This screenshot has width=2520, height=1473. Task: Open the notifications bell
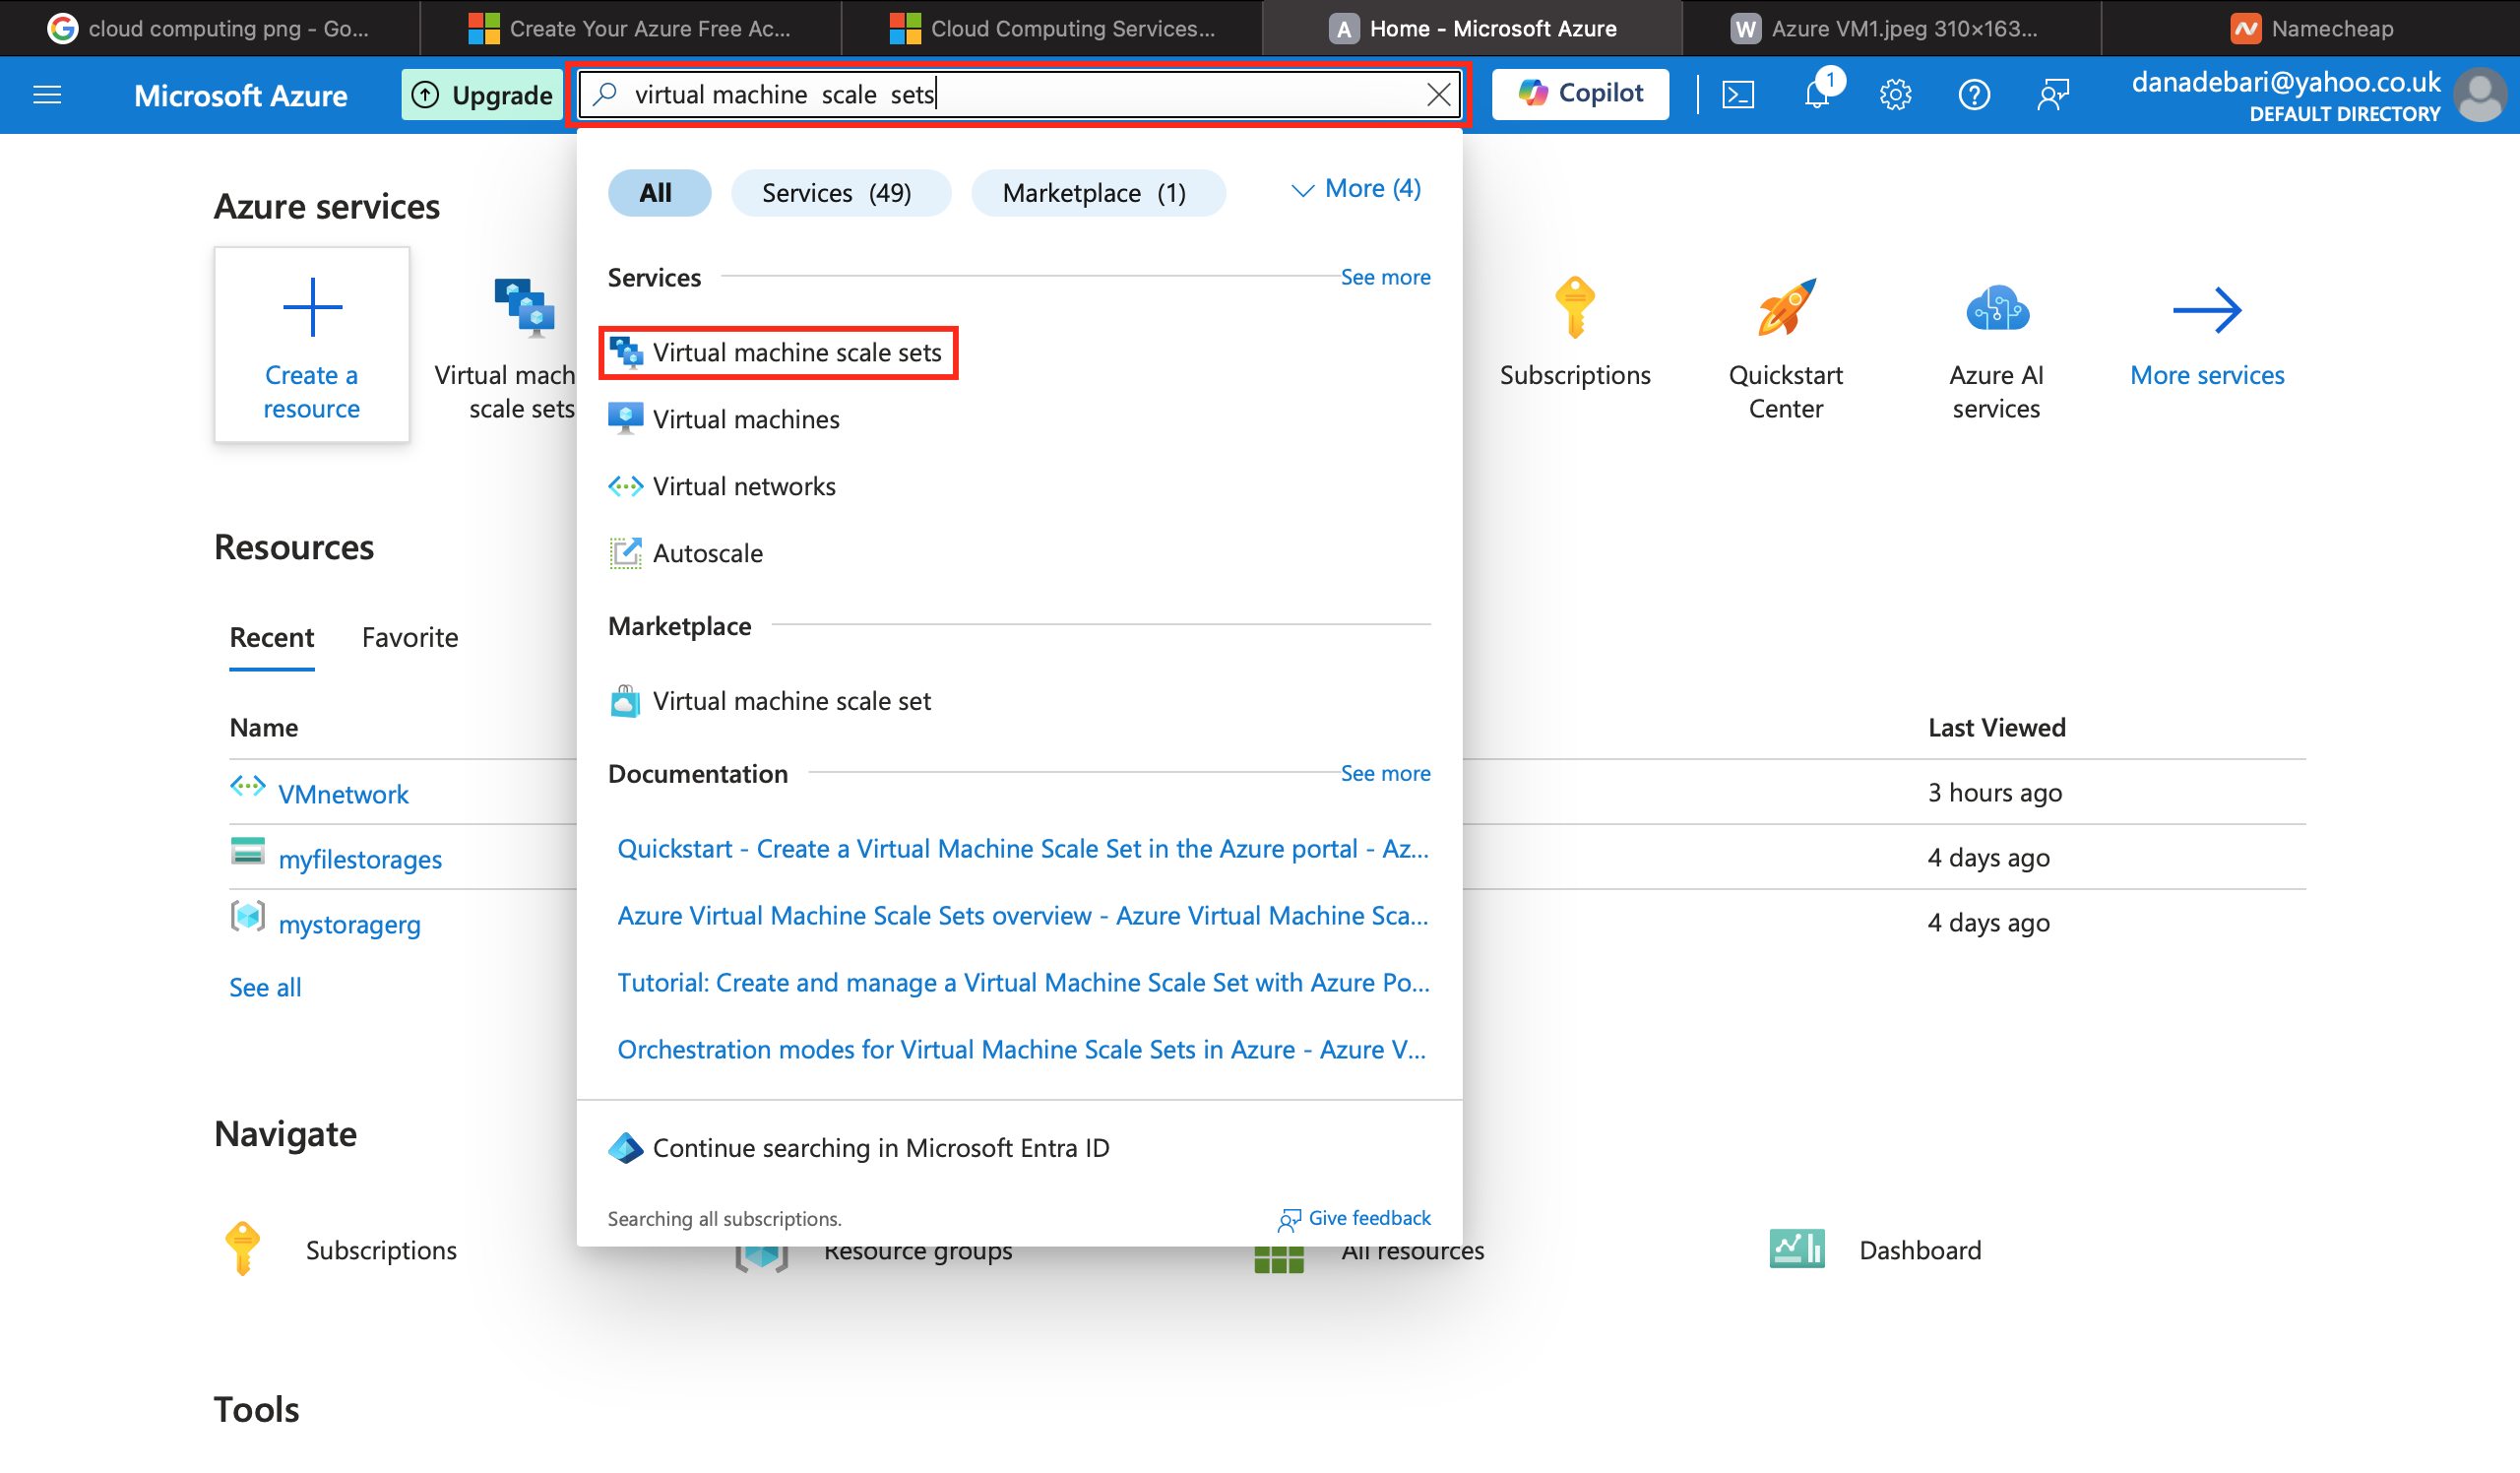click(1817, 95)
